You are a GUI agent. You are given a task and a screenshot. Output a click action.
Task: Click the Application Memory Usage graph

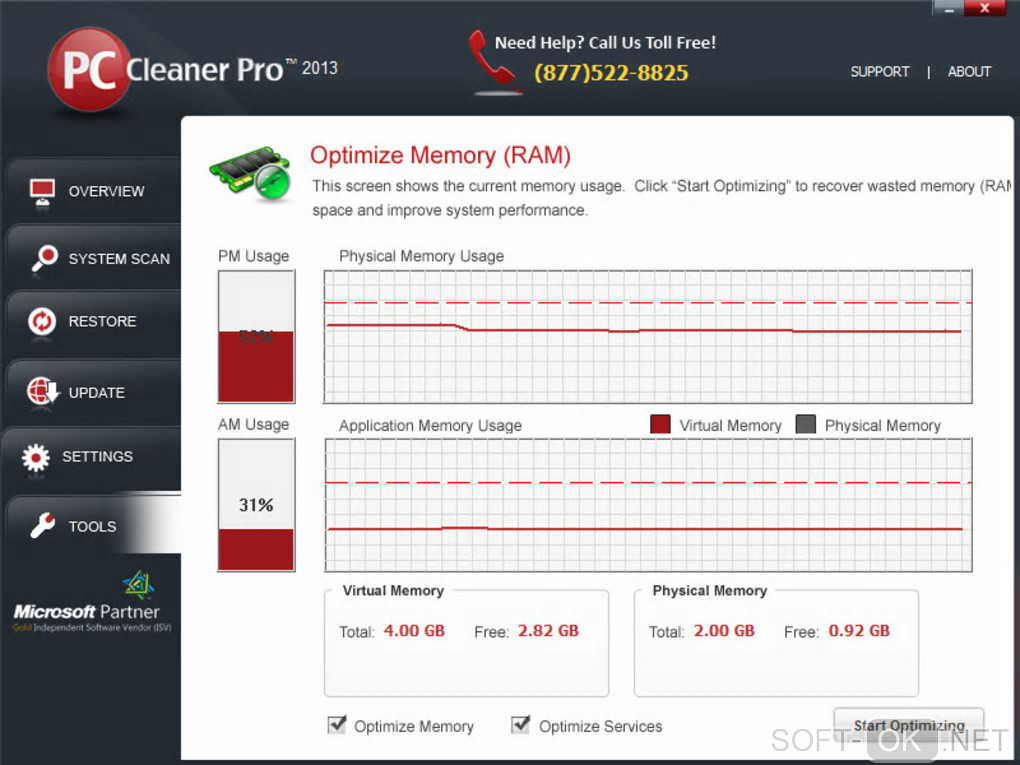(648, 505)
